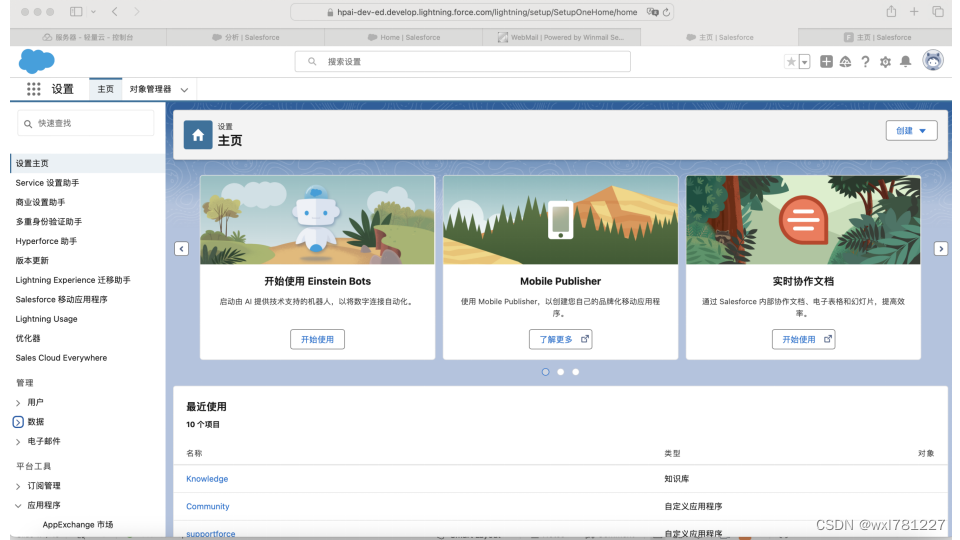
Task: Expand the 用户 tree node
Action: (18, 403)
